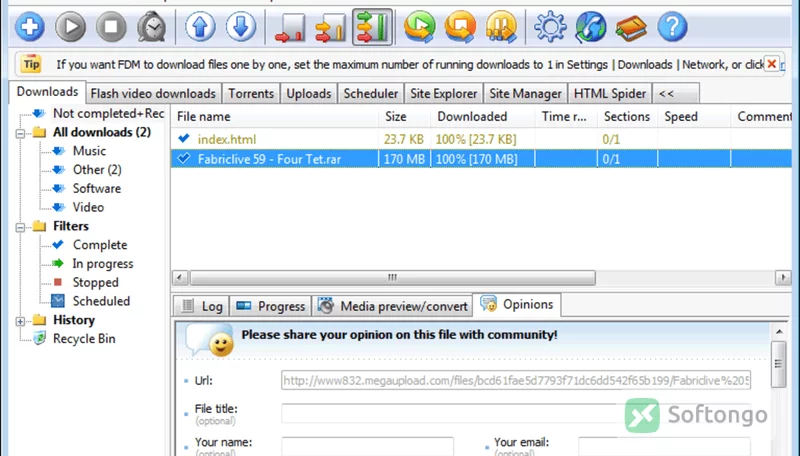Filter by Stopped downloads

(x=95, y=283)
